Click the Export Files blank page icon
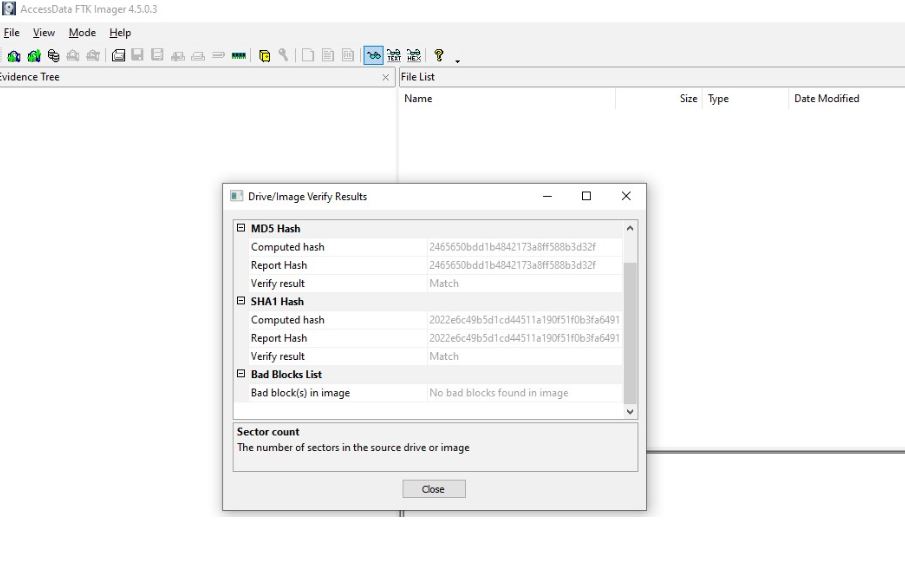Image resolution: width=905 pixels, height=572 pixels. 308,55
